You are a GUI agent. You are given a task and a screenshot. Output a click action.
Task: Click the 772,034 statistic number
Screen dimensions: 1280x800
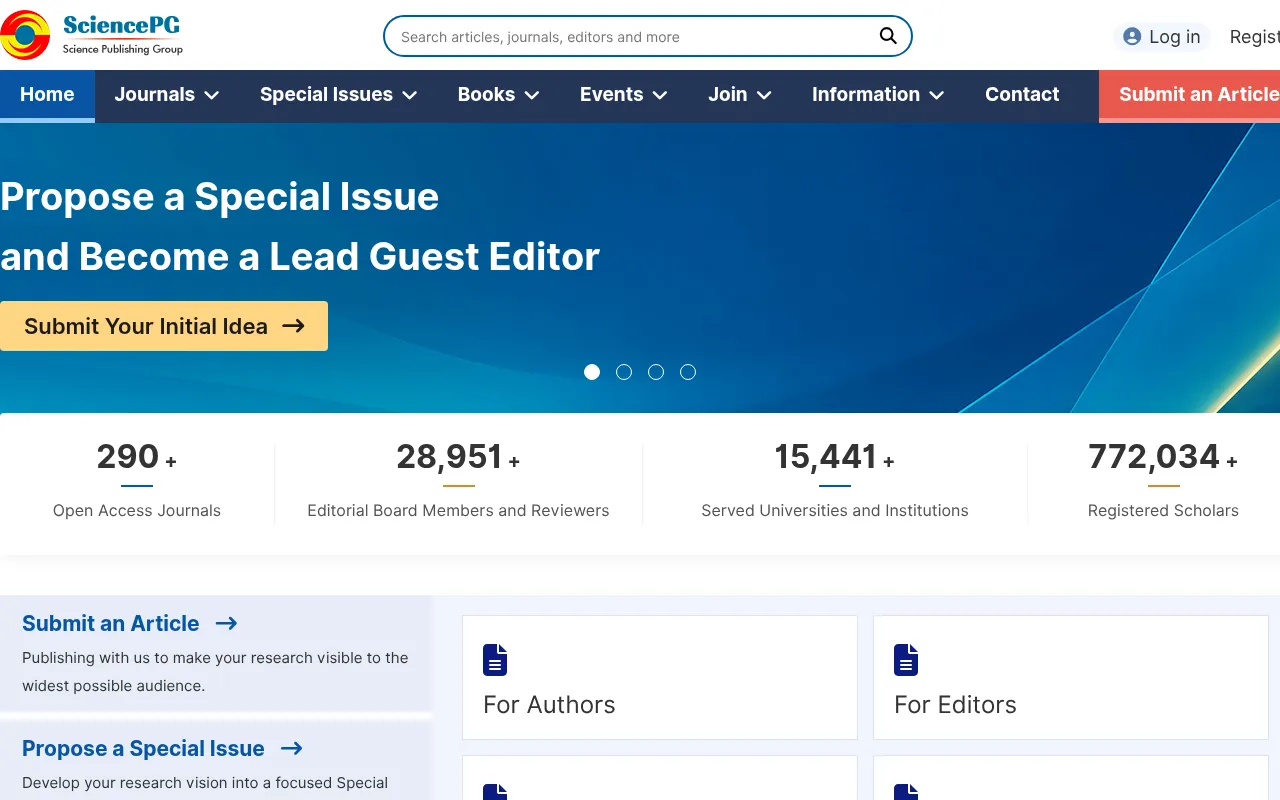point(1154,457)
